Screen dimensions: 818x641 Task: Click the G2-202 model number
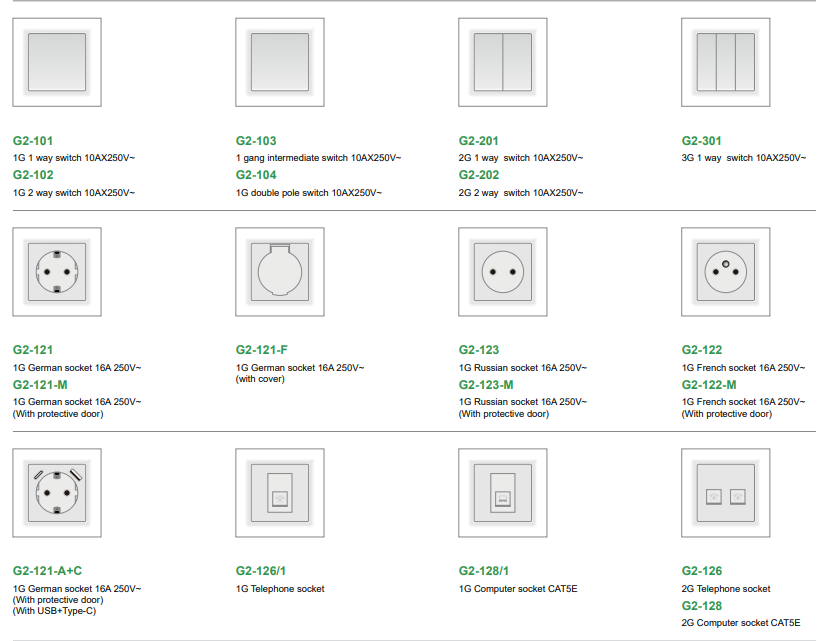[x=479, y=175]
